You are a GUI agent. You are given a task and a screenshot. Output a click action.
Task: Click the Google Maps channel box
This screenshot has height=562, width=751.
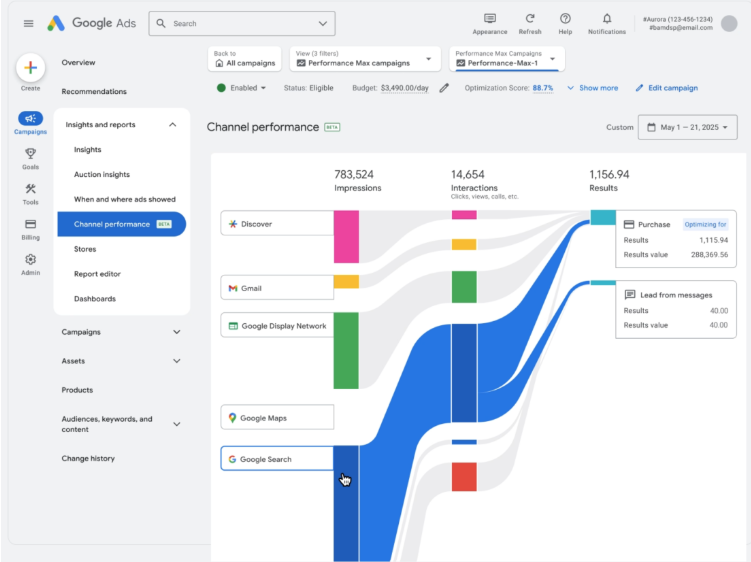click(x=277, y=417)
